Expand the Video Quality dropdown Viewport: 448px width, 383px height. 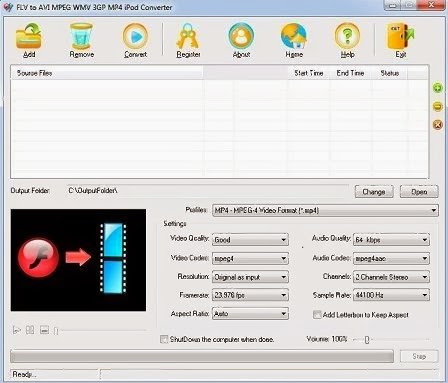250,240
